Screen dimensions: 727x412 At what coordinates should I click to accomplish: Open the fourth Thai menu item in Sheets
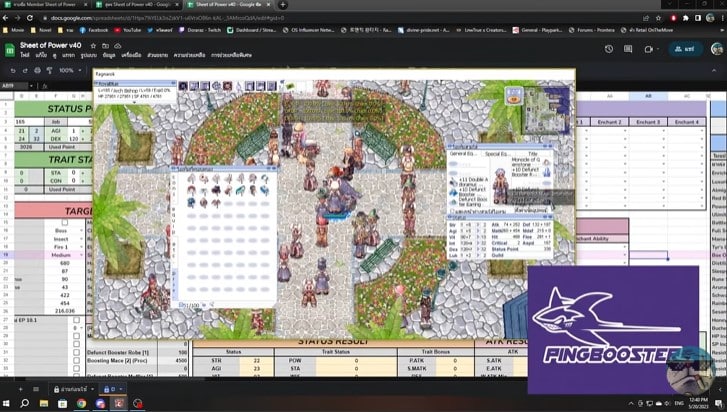68,55
